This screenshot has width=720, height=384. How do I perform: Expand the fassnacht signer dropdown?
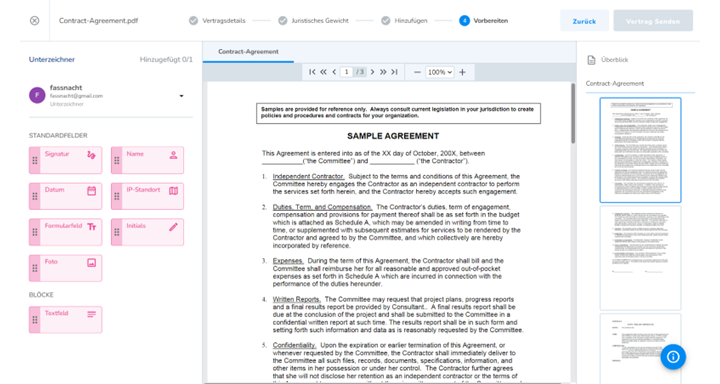pos(181,96)
